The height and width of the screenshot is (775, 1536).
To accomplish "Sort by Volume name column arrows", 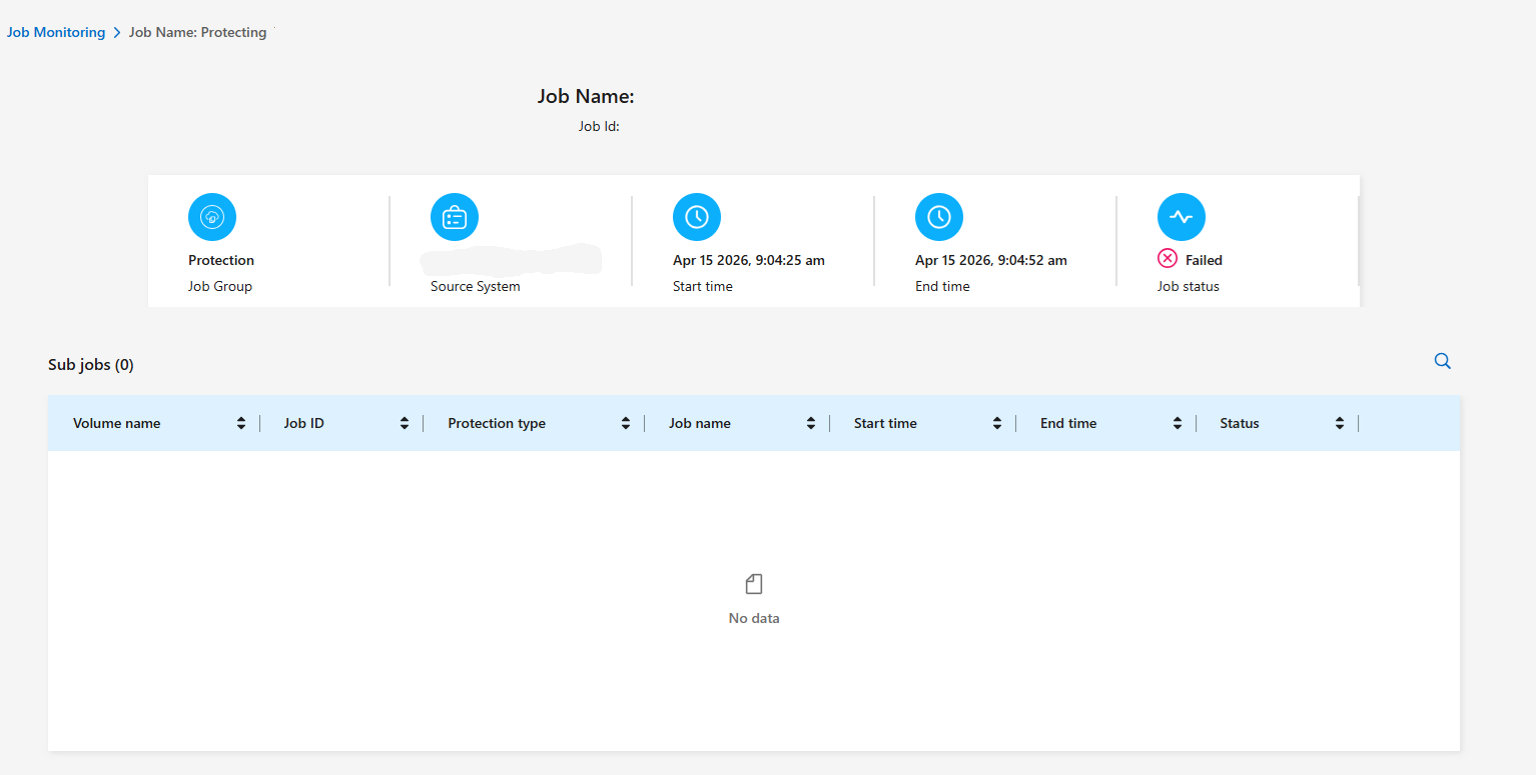I will click(241, 423).
